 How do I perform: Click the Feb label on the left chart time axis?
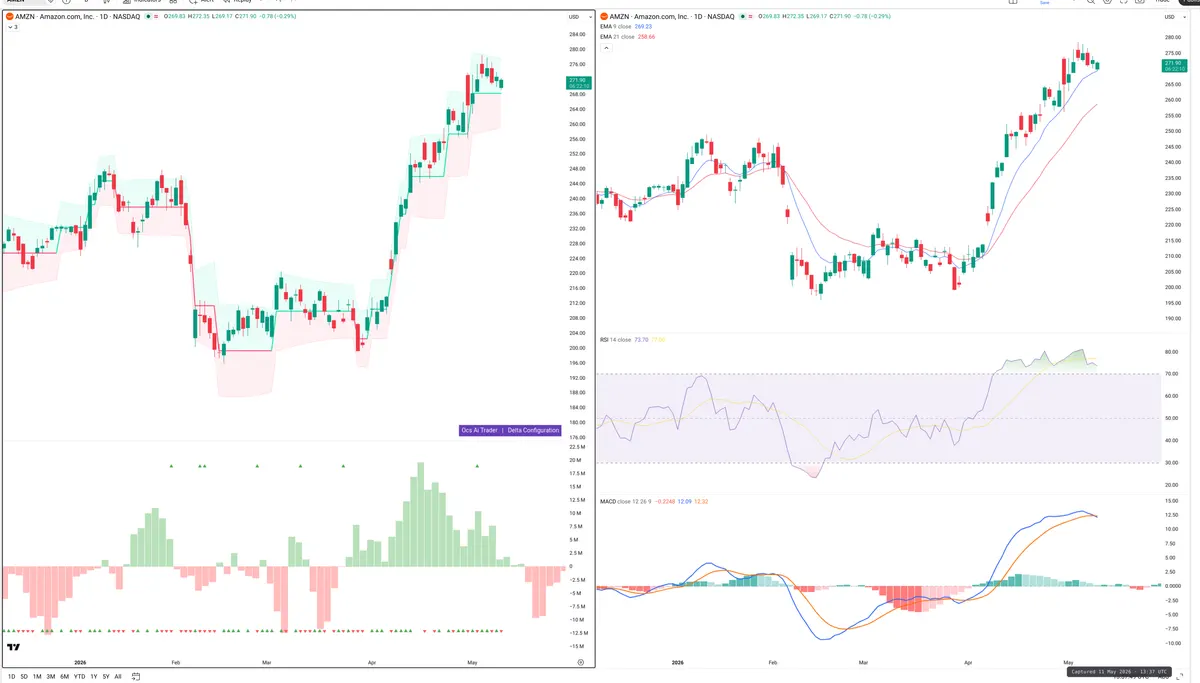tap(176, 662)
